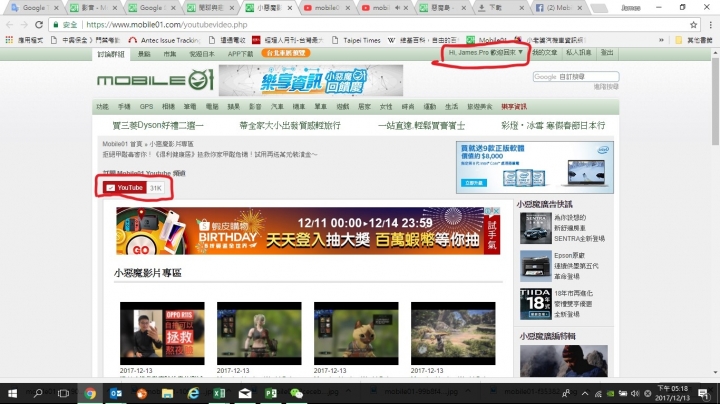720x404 pixels.
Task: Open Excel from the taskbar
Action: pos(219,393)
